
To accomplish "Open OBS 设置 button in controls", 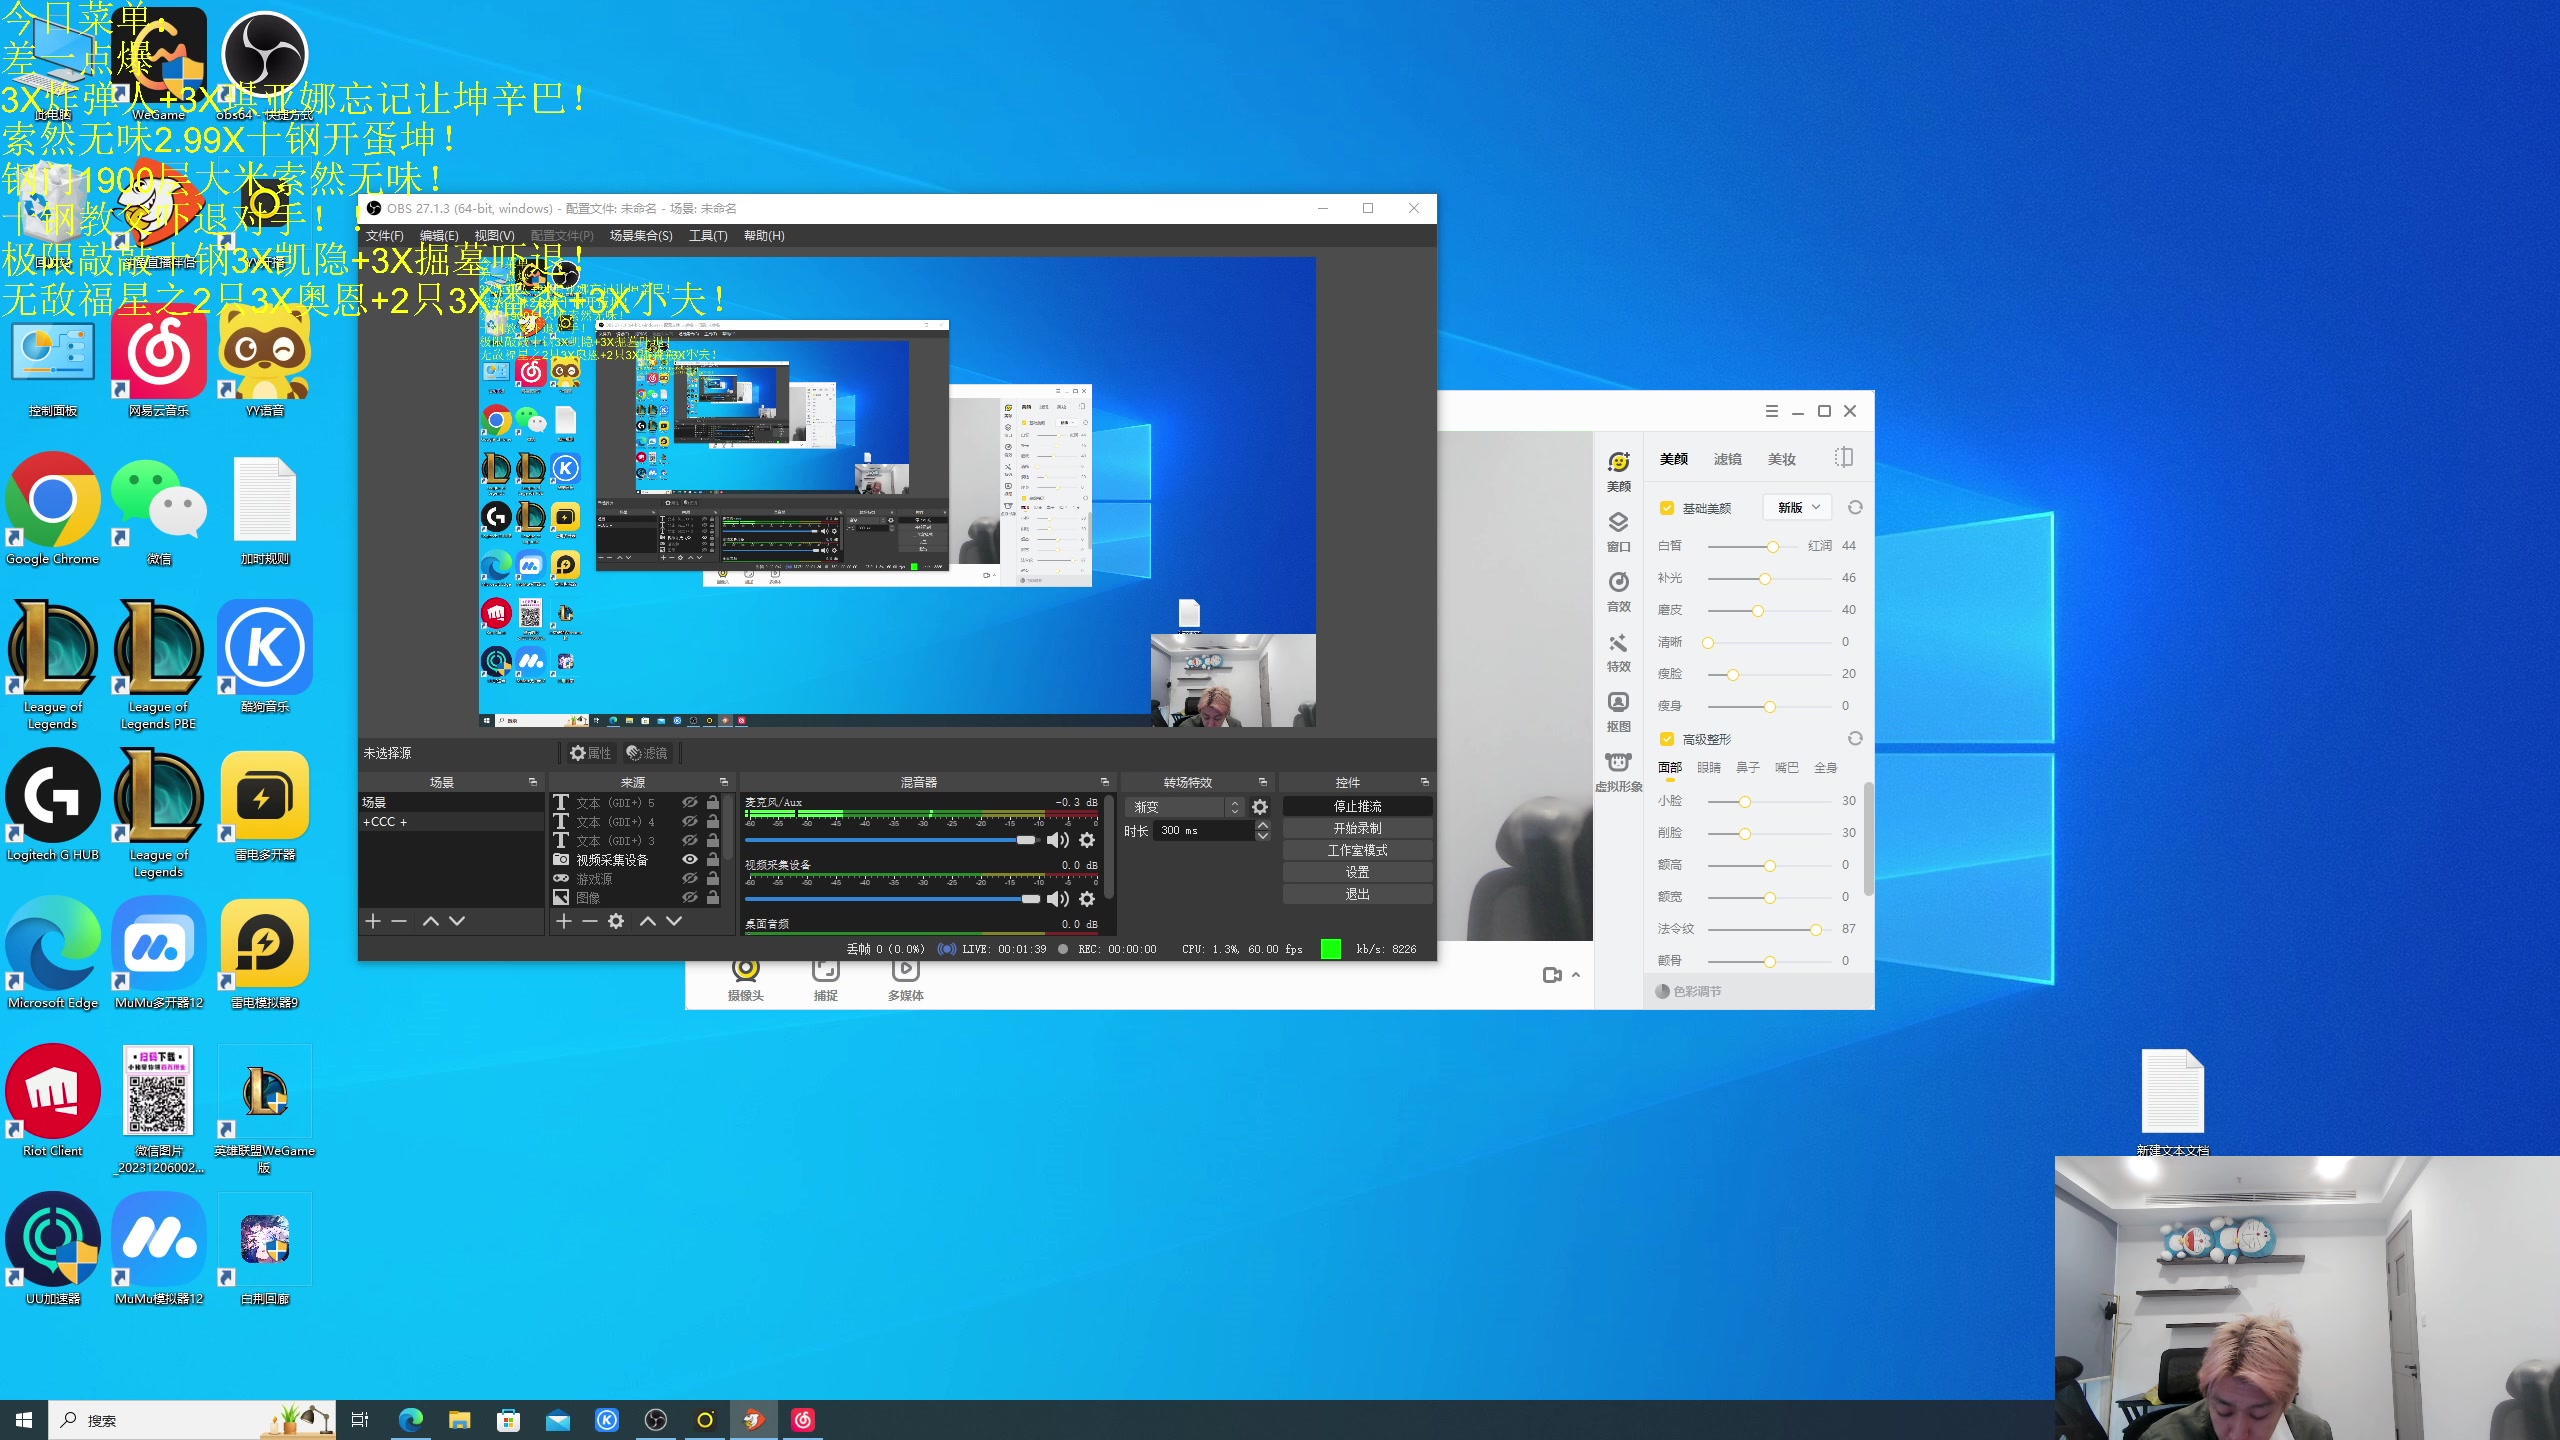I will [x=1357, y=872].
